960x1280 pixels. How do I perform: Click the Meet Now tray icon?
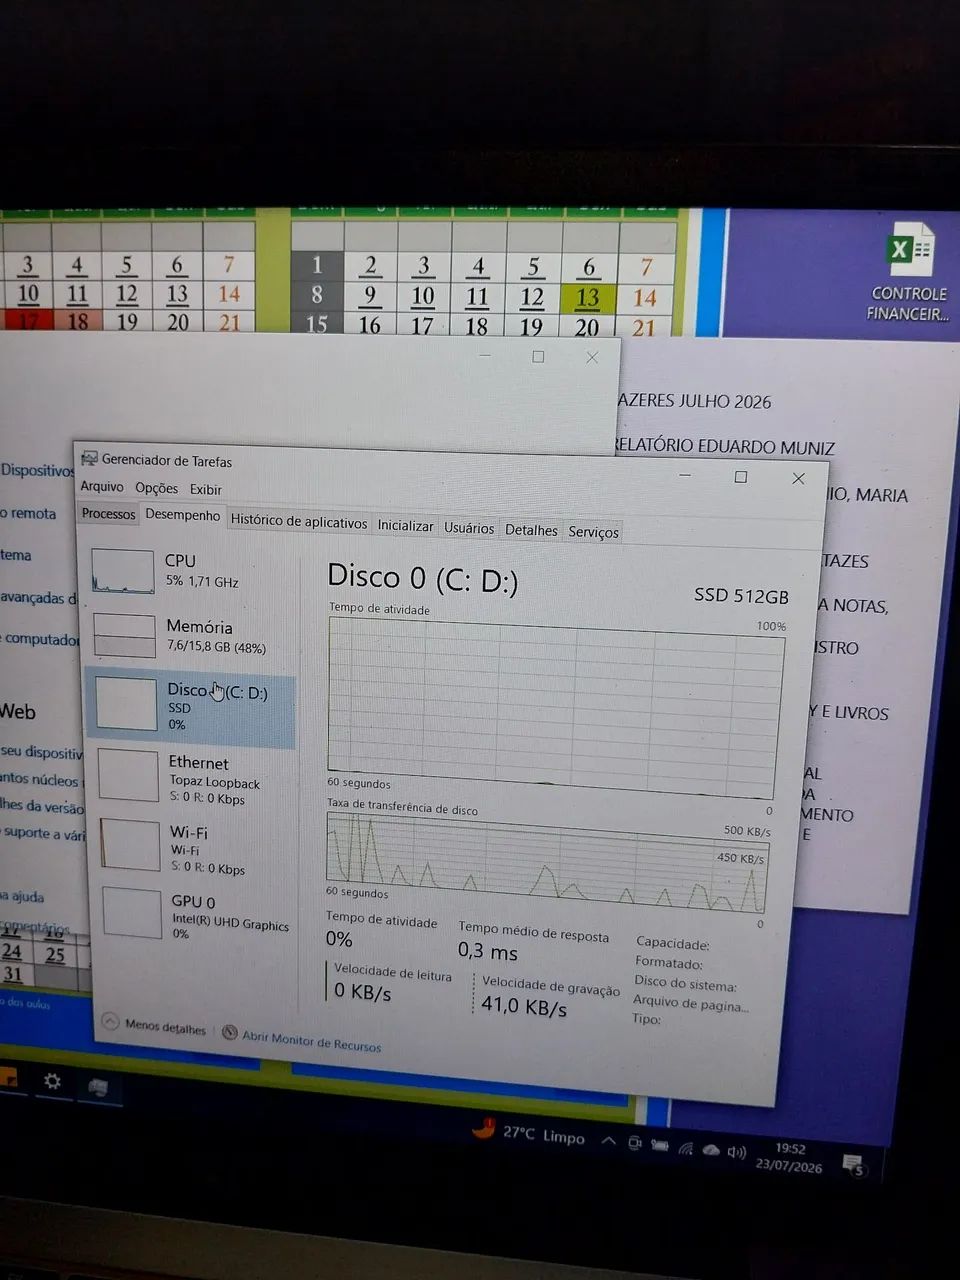click(634, 1143)
